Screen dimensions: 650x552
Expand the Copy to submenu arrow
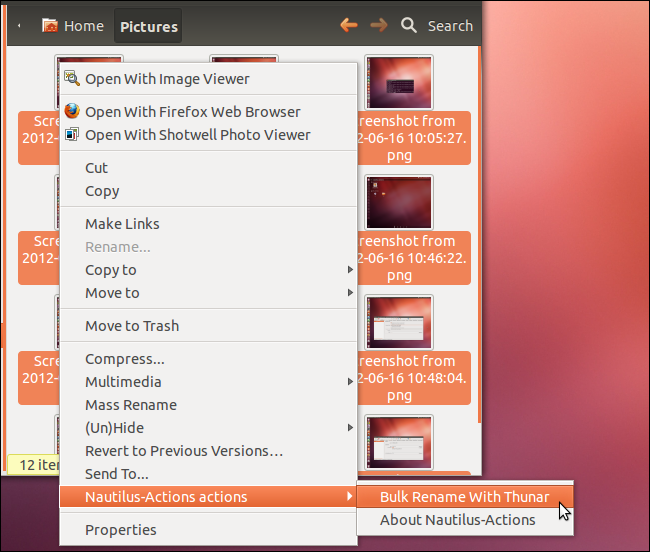pos(350,270)
